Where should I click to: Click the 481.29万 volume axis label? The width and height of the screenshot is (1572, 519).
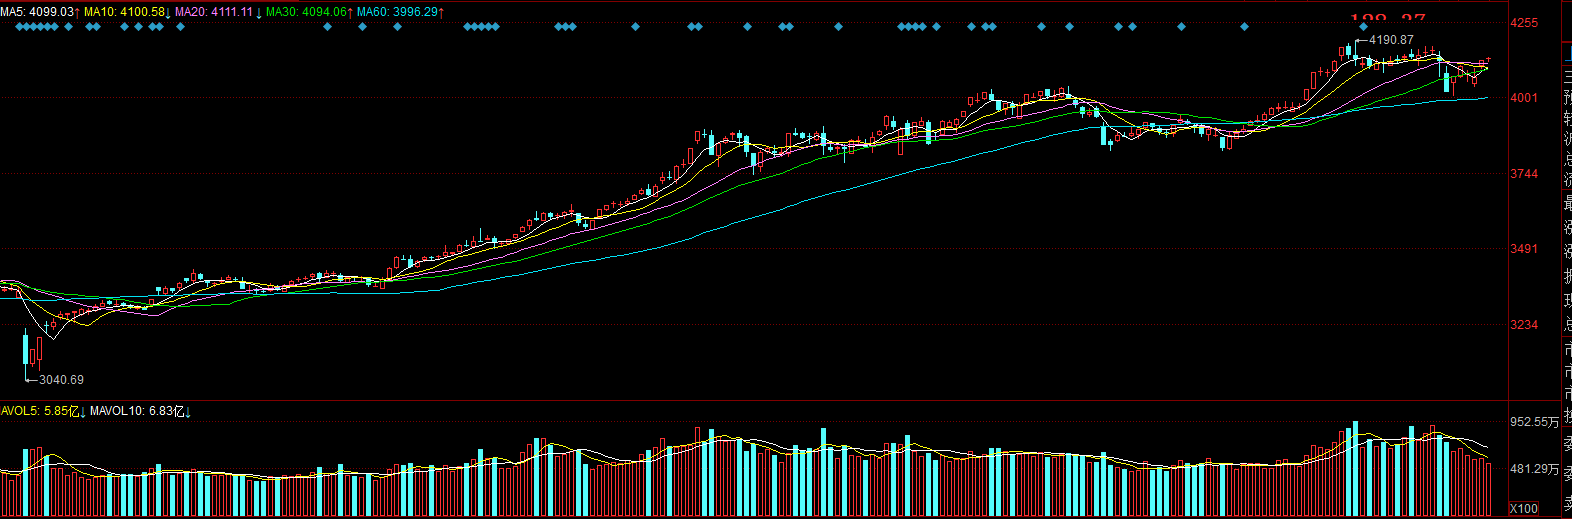(x=1534, y=469)
